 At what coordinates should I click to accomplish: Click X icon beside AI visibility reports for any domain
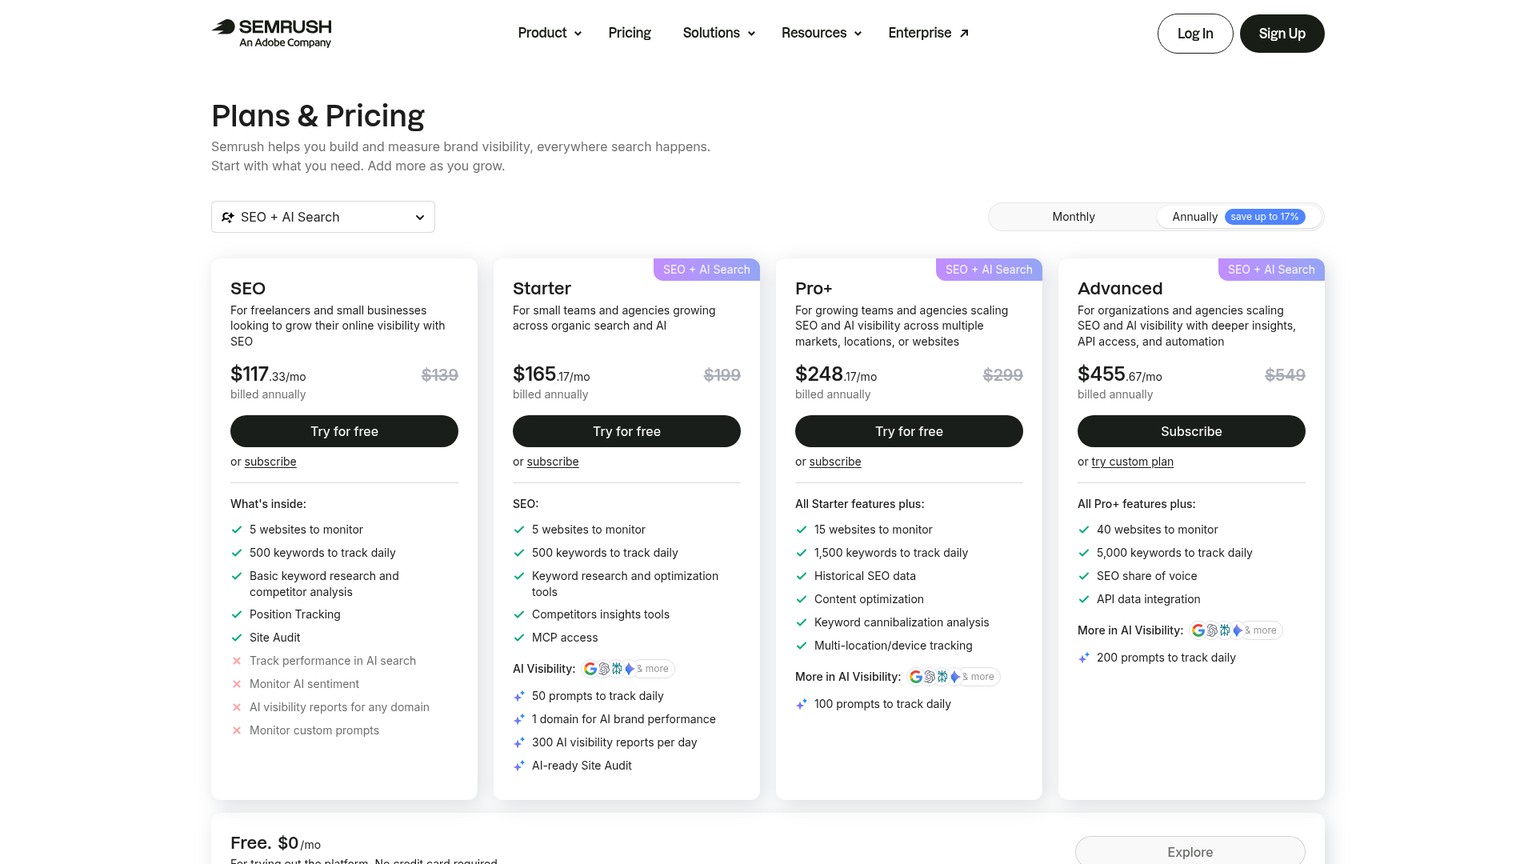coord(237,707)
